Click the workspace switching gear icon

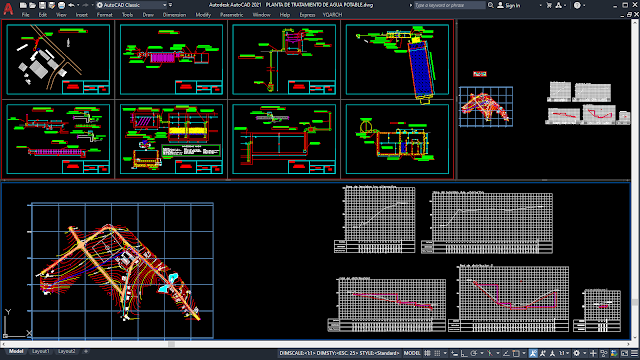[x=576, y=353]
